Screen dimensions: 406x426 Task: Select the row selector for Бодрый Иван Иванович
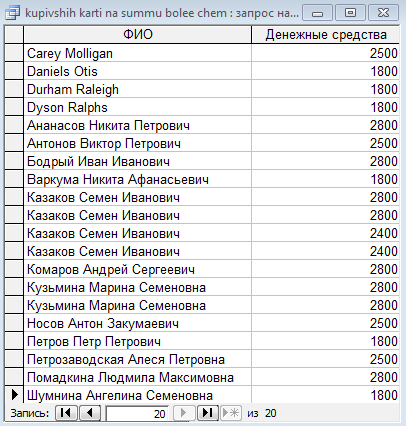click(x=14, y=161)
